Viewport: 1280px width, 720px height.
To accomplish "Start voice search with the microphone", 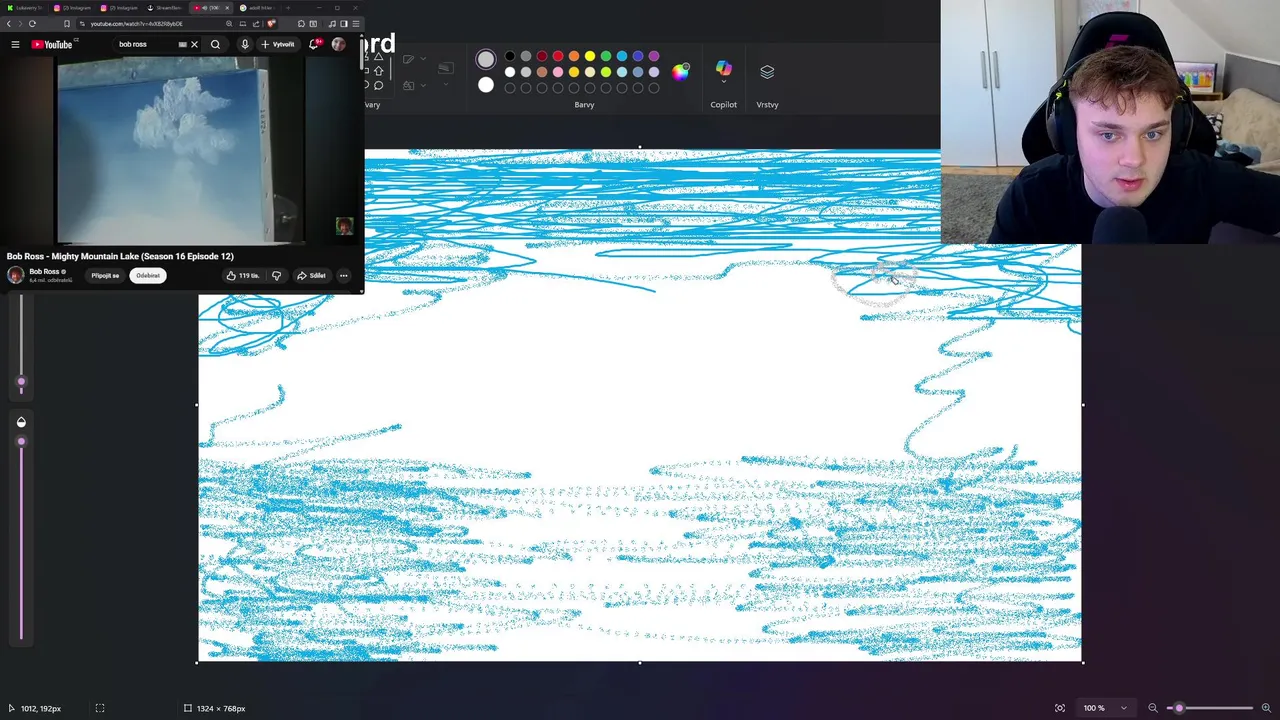I will coord(245,44).
